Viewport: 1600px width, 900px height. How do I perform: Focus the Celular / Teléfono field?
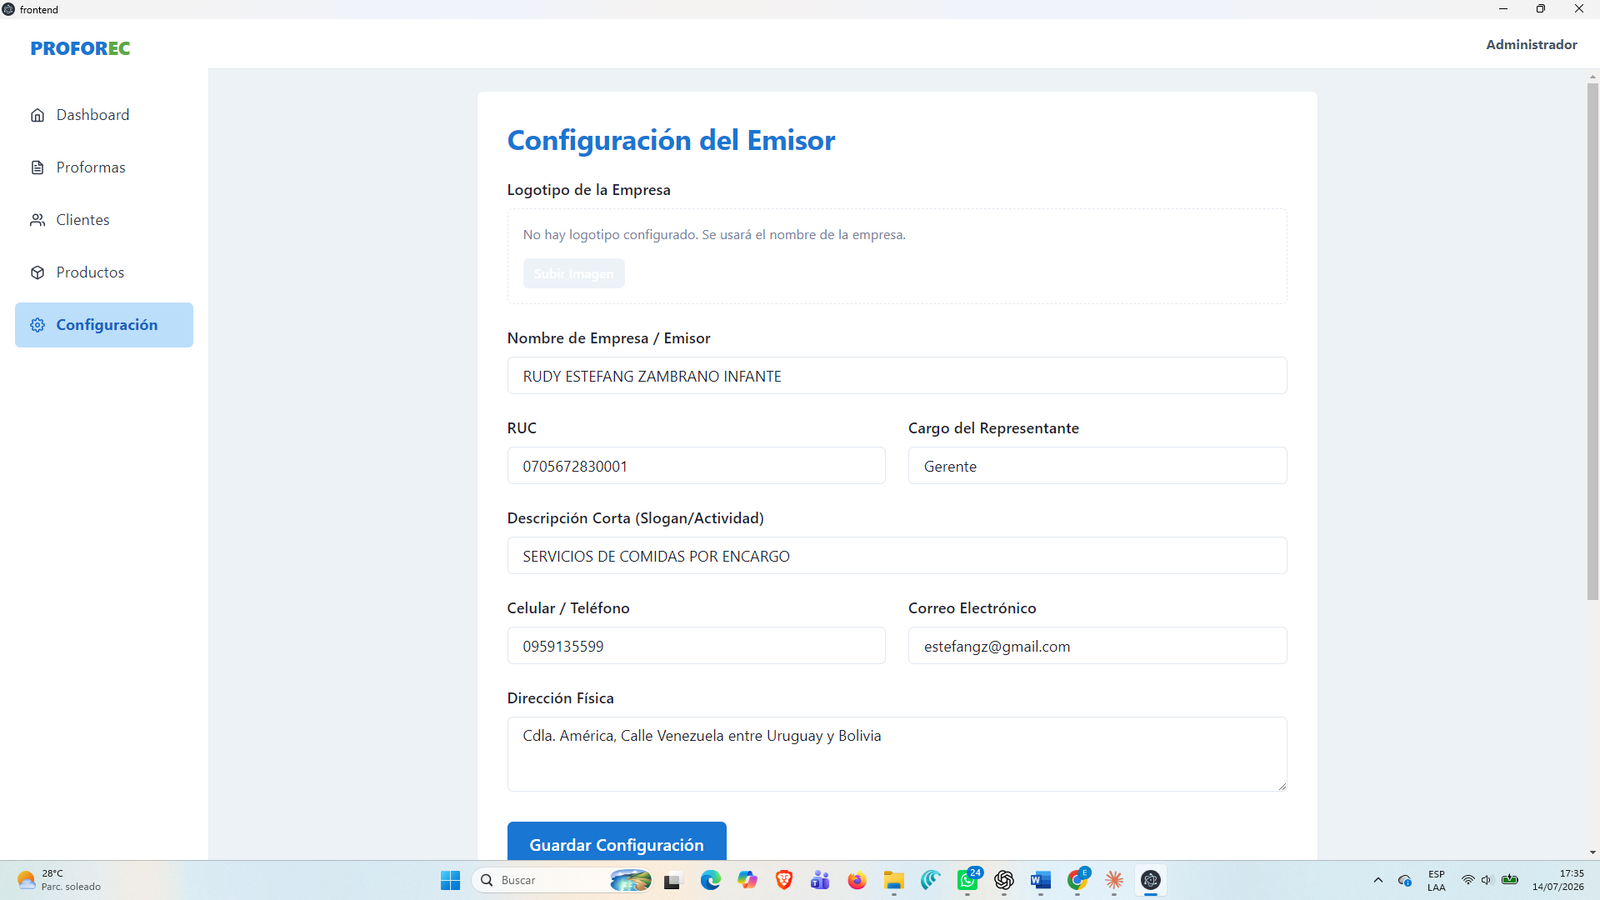(x=696, y=646)
